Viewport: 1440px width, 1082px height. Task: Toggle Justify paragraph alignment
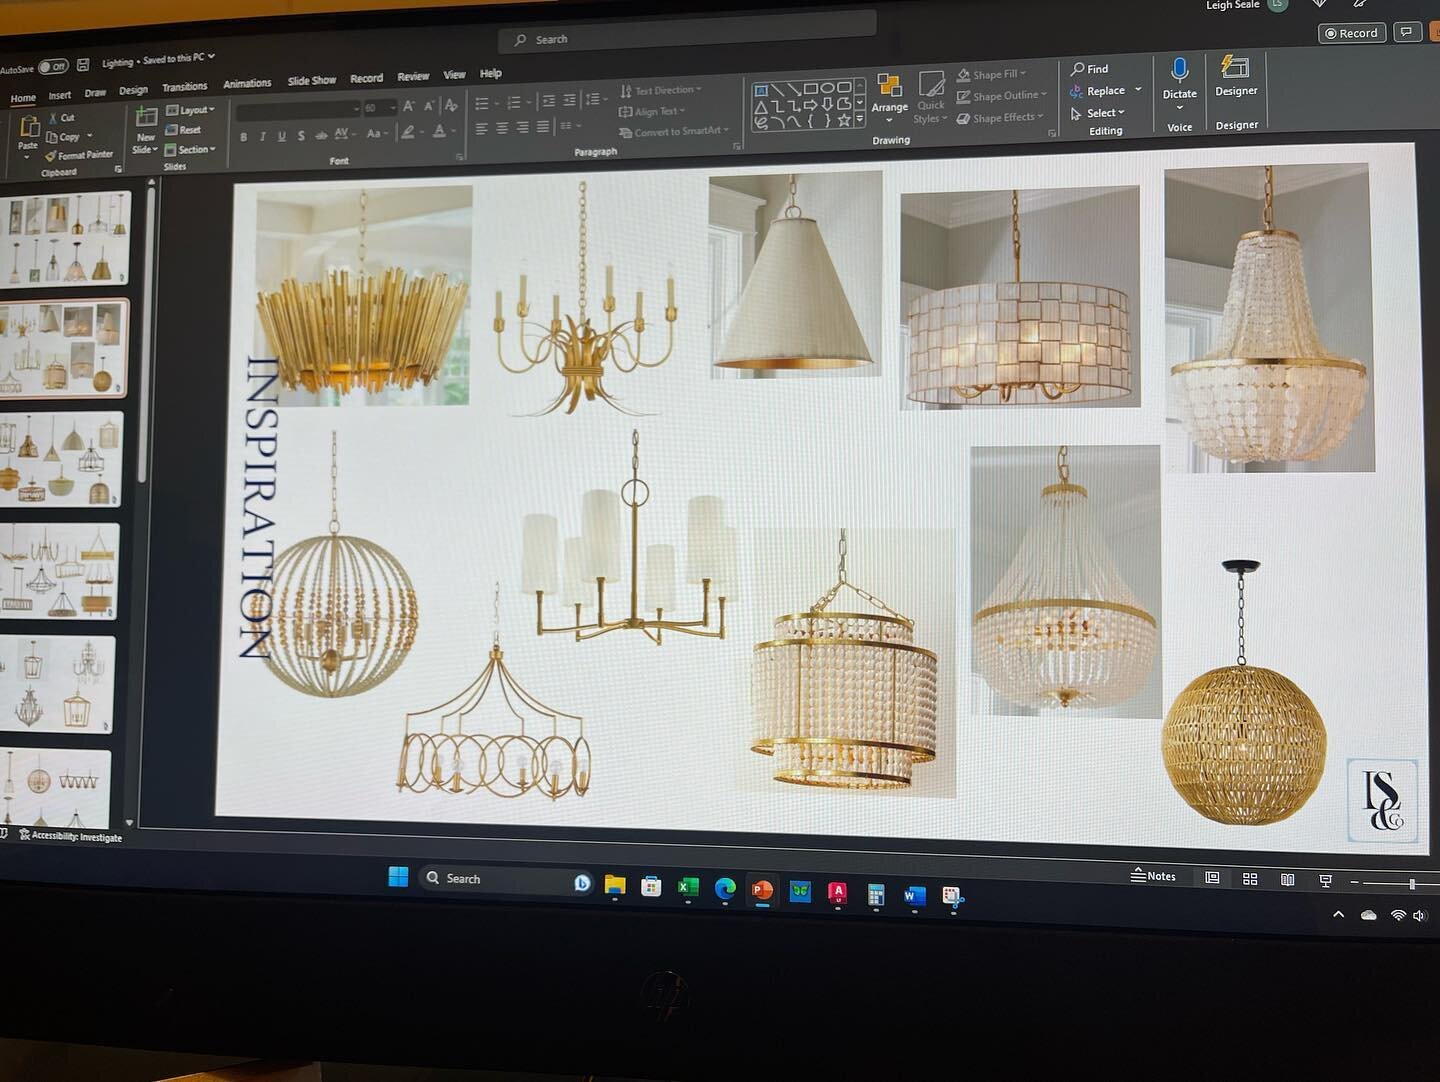point(542,127)
